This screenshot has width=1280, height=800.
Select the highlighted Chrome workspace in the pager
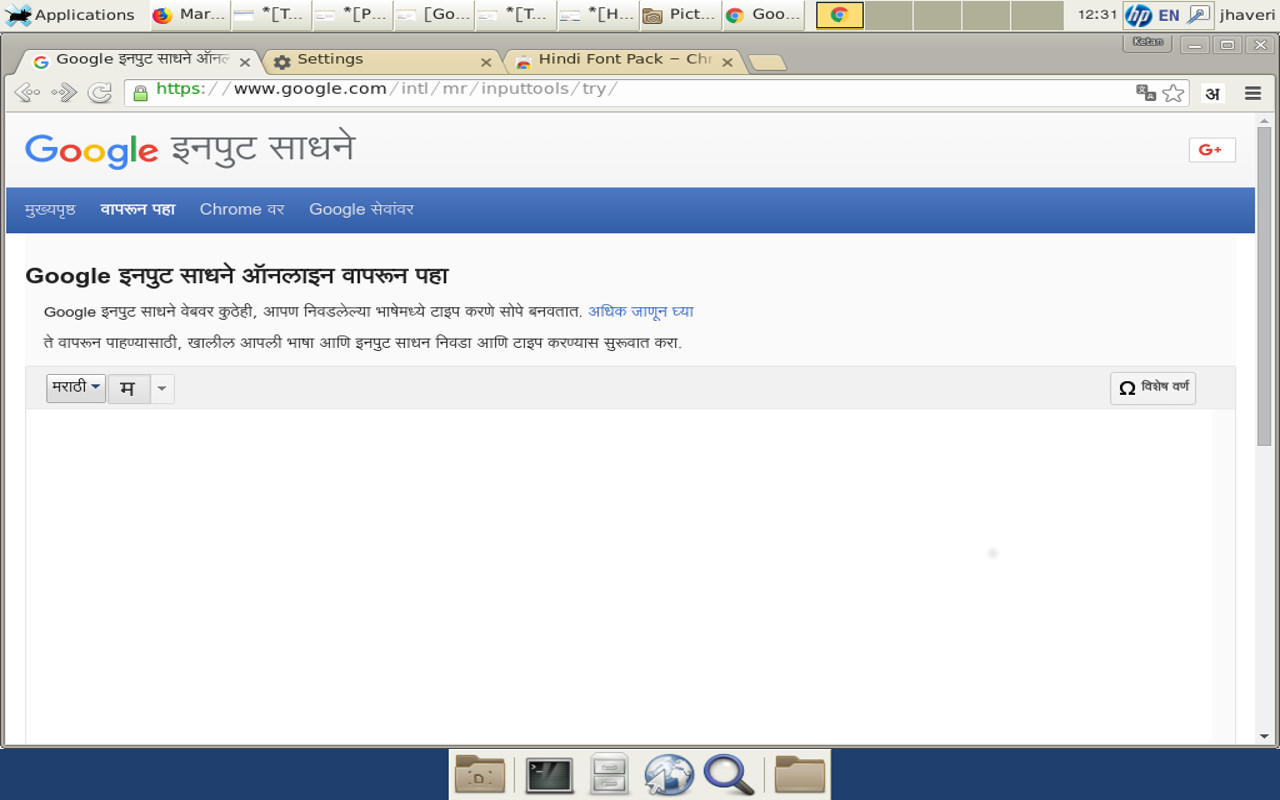click(840, 15)
